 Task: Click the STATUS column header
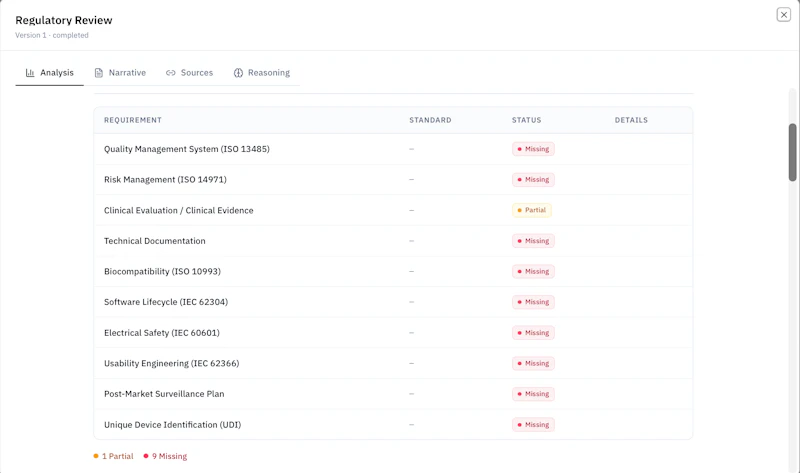527,120
